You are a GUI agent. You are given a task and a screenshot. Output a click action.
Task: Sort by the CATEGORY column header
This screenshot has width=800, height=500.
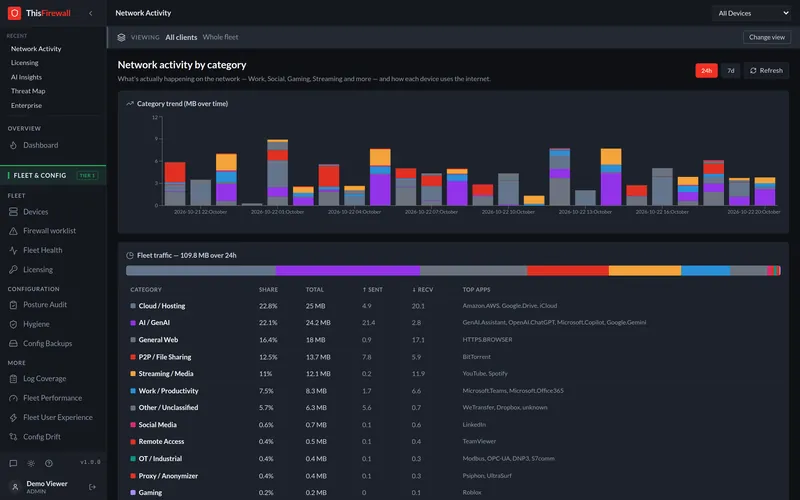pyautogui.click(x=146, y=289)
